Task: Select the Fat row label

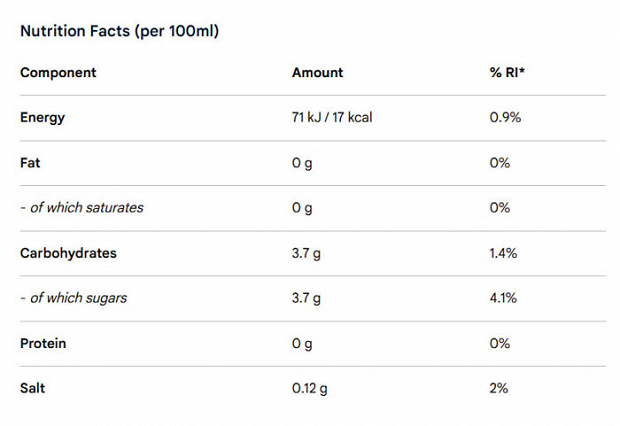Action: [x=30, y=163]
